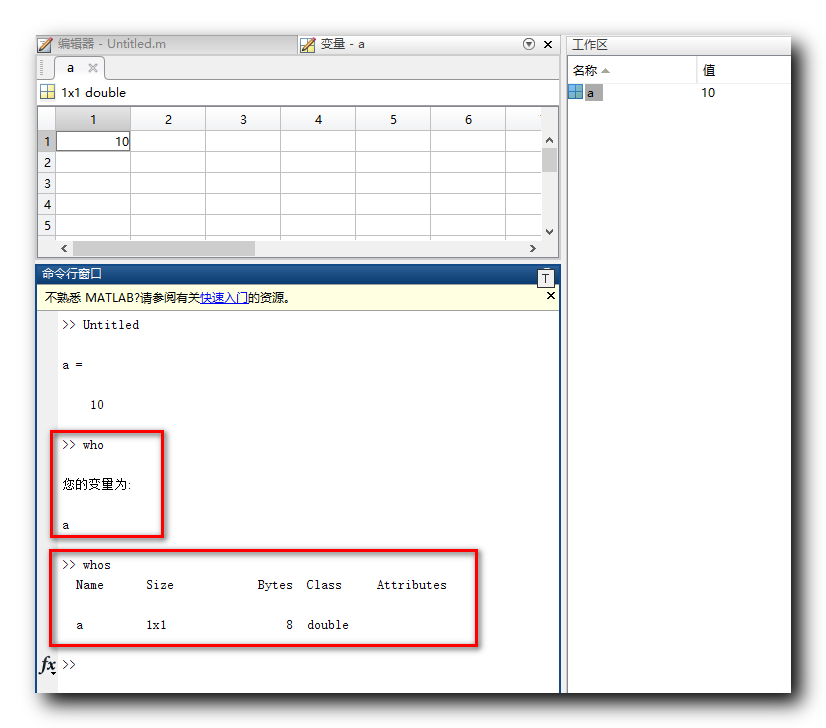
Task: Select the 'a' variable tab
Action: click(x=71, y=68)
